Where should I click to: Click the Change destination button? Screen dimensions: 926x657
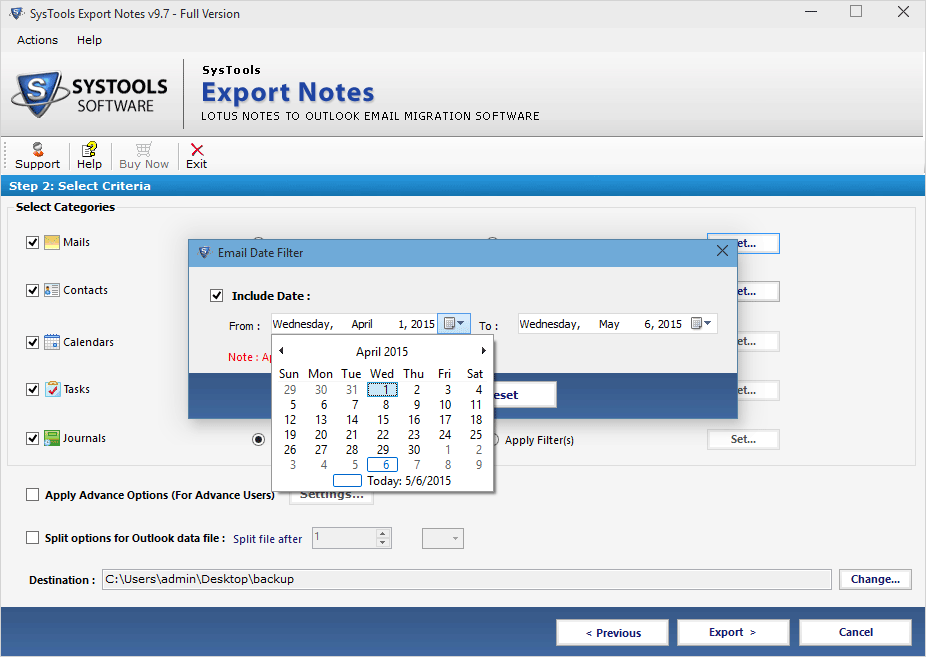[x=875, y=579]
